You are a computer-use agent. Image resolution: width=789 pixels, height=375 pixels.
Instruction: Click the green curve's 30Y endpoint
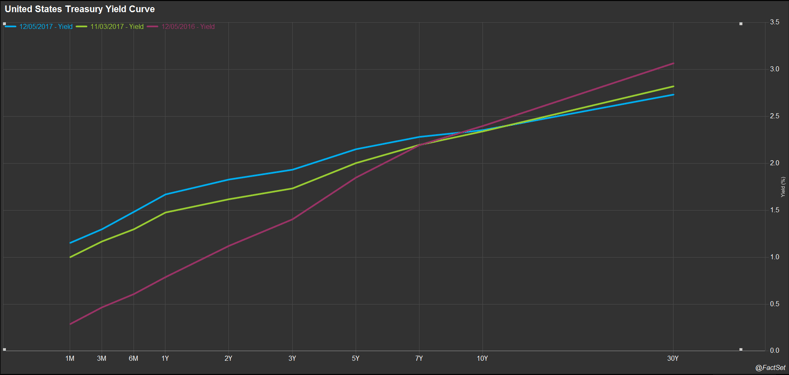(x=673, y=86)
